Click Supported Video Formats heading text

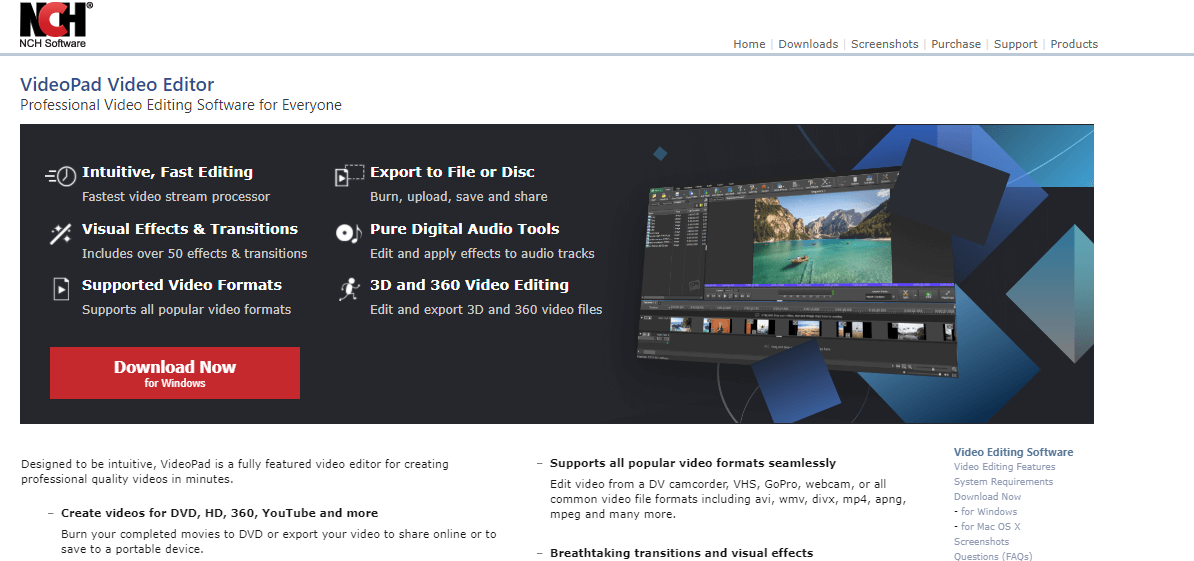tap(182, 285)
